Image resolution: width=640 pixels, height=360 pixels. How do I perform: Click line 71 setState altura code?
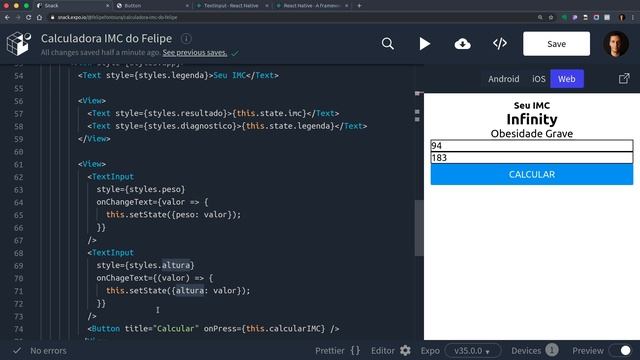click(x=178, y=291)
